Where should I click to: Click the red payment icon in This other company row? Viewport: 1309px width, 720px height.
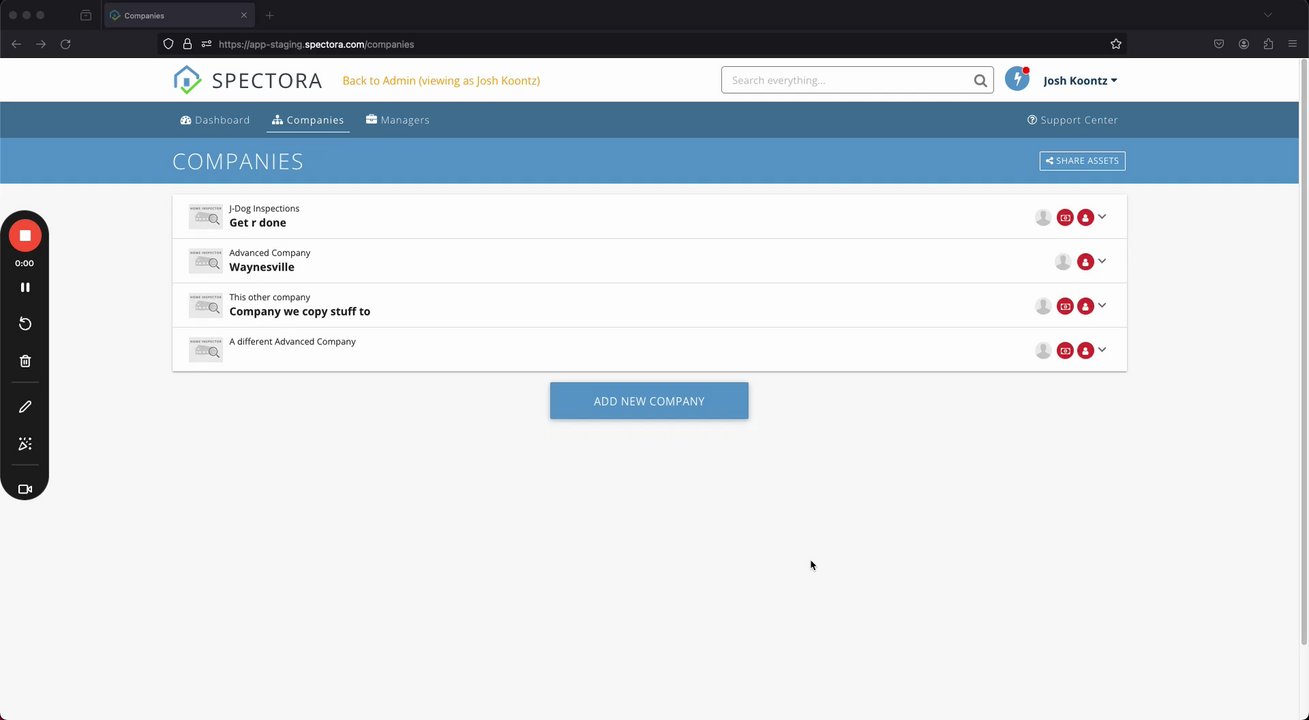1065,306
